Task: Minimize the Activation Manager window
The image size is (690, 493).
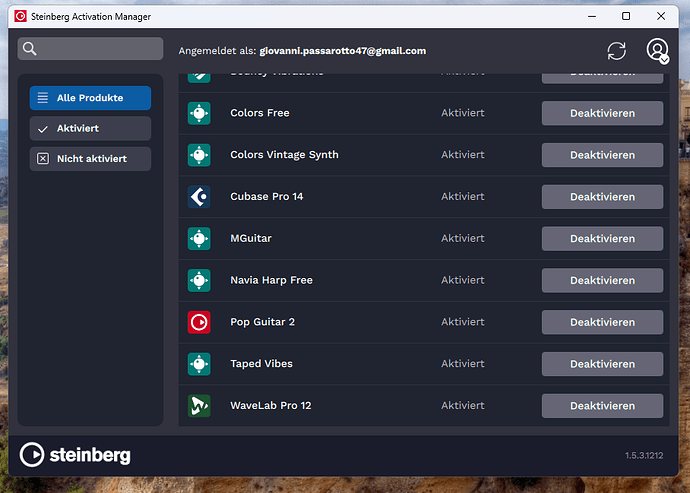Action: tap(592, 16)
